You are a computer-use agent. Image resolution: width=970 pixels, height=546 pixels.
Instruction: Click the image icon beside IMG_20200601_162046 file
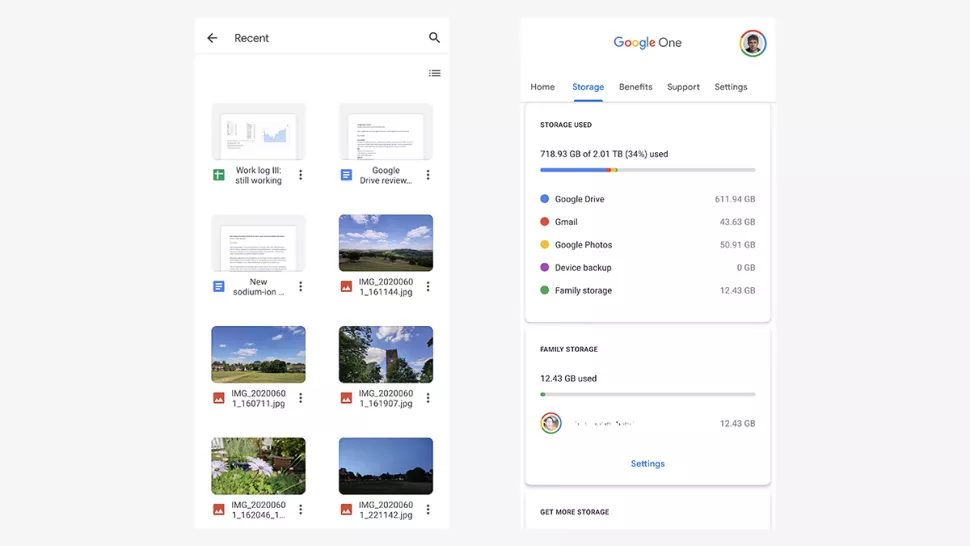[x=219, y=510]
